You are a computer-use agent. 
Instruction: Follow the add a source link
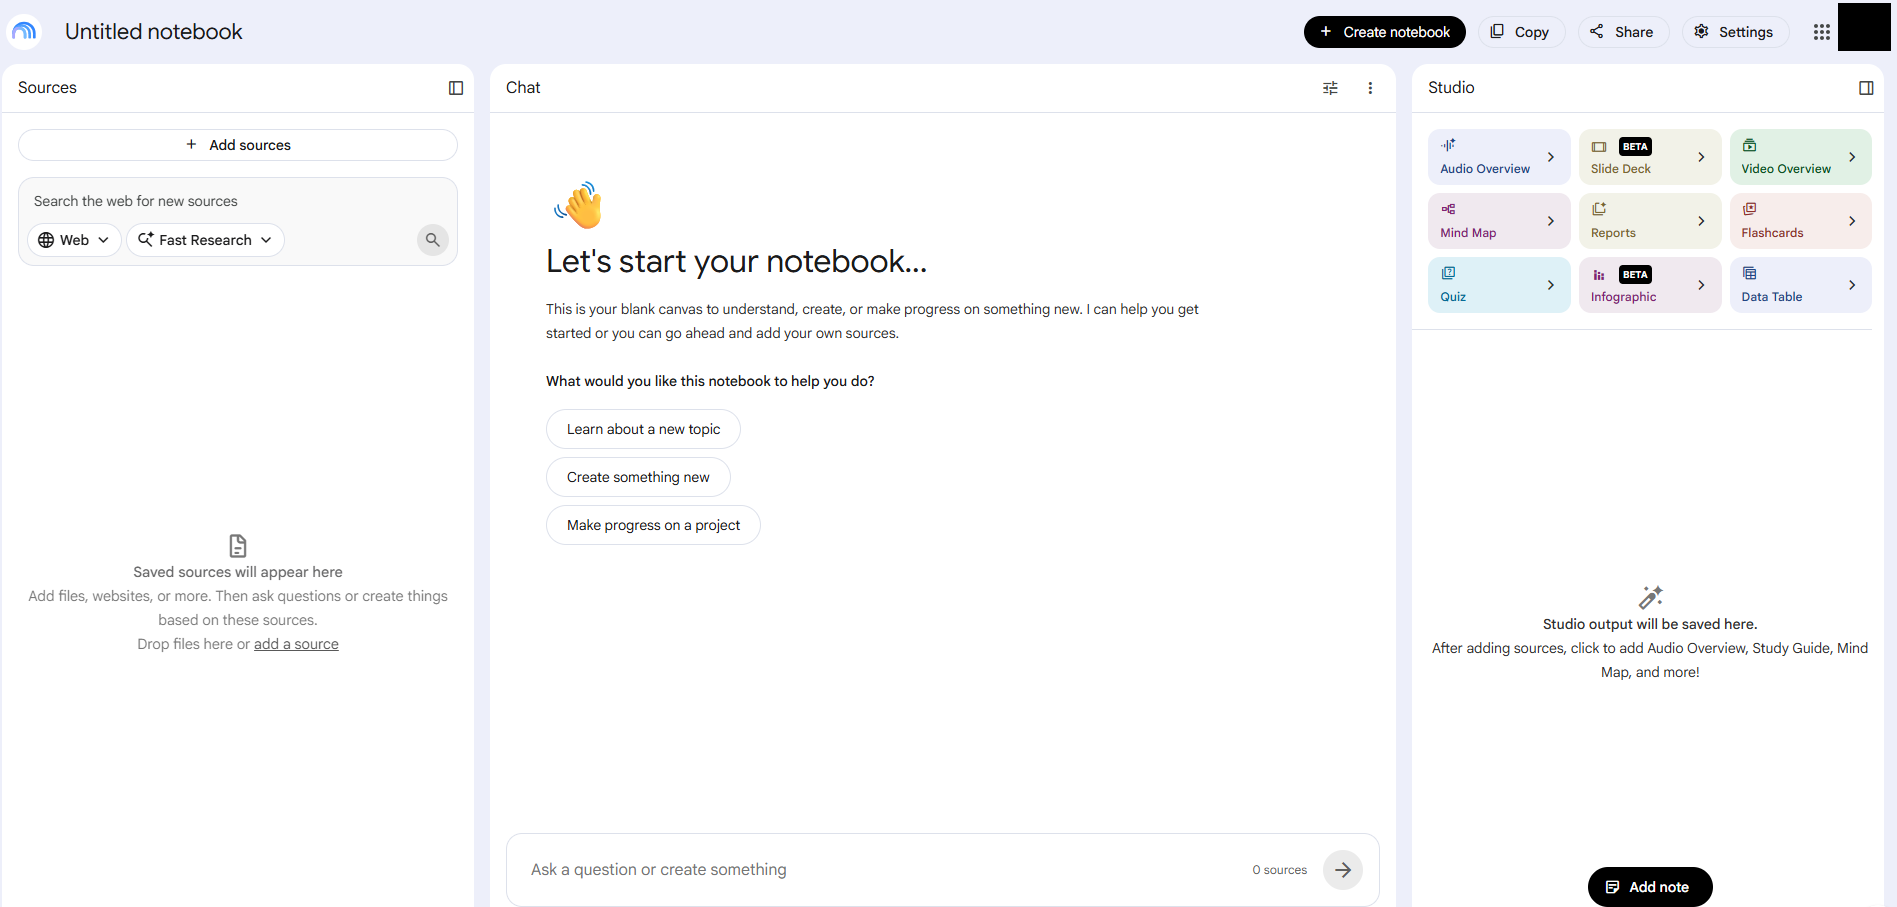tap(296, 644)
